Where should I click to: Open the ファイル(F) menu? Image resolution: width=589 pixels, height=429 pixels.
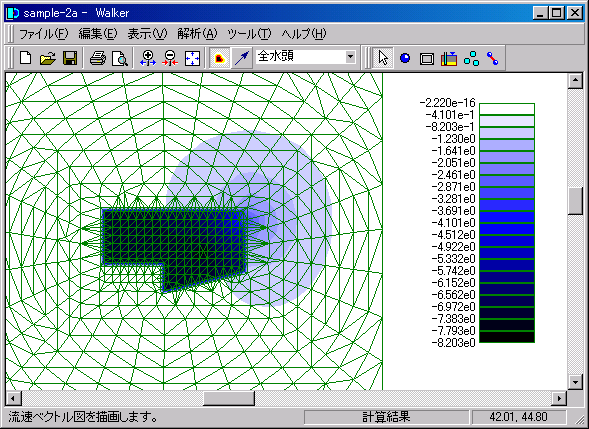(x=43, y=34)
